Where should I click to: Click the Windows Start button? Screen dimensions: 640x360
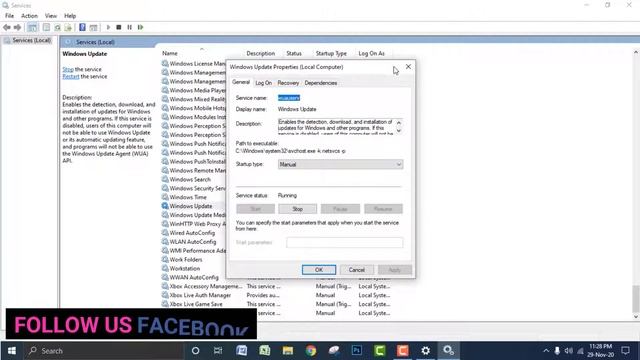tap(12, 351)
